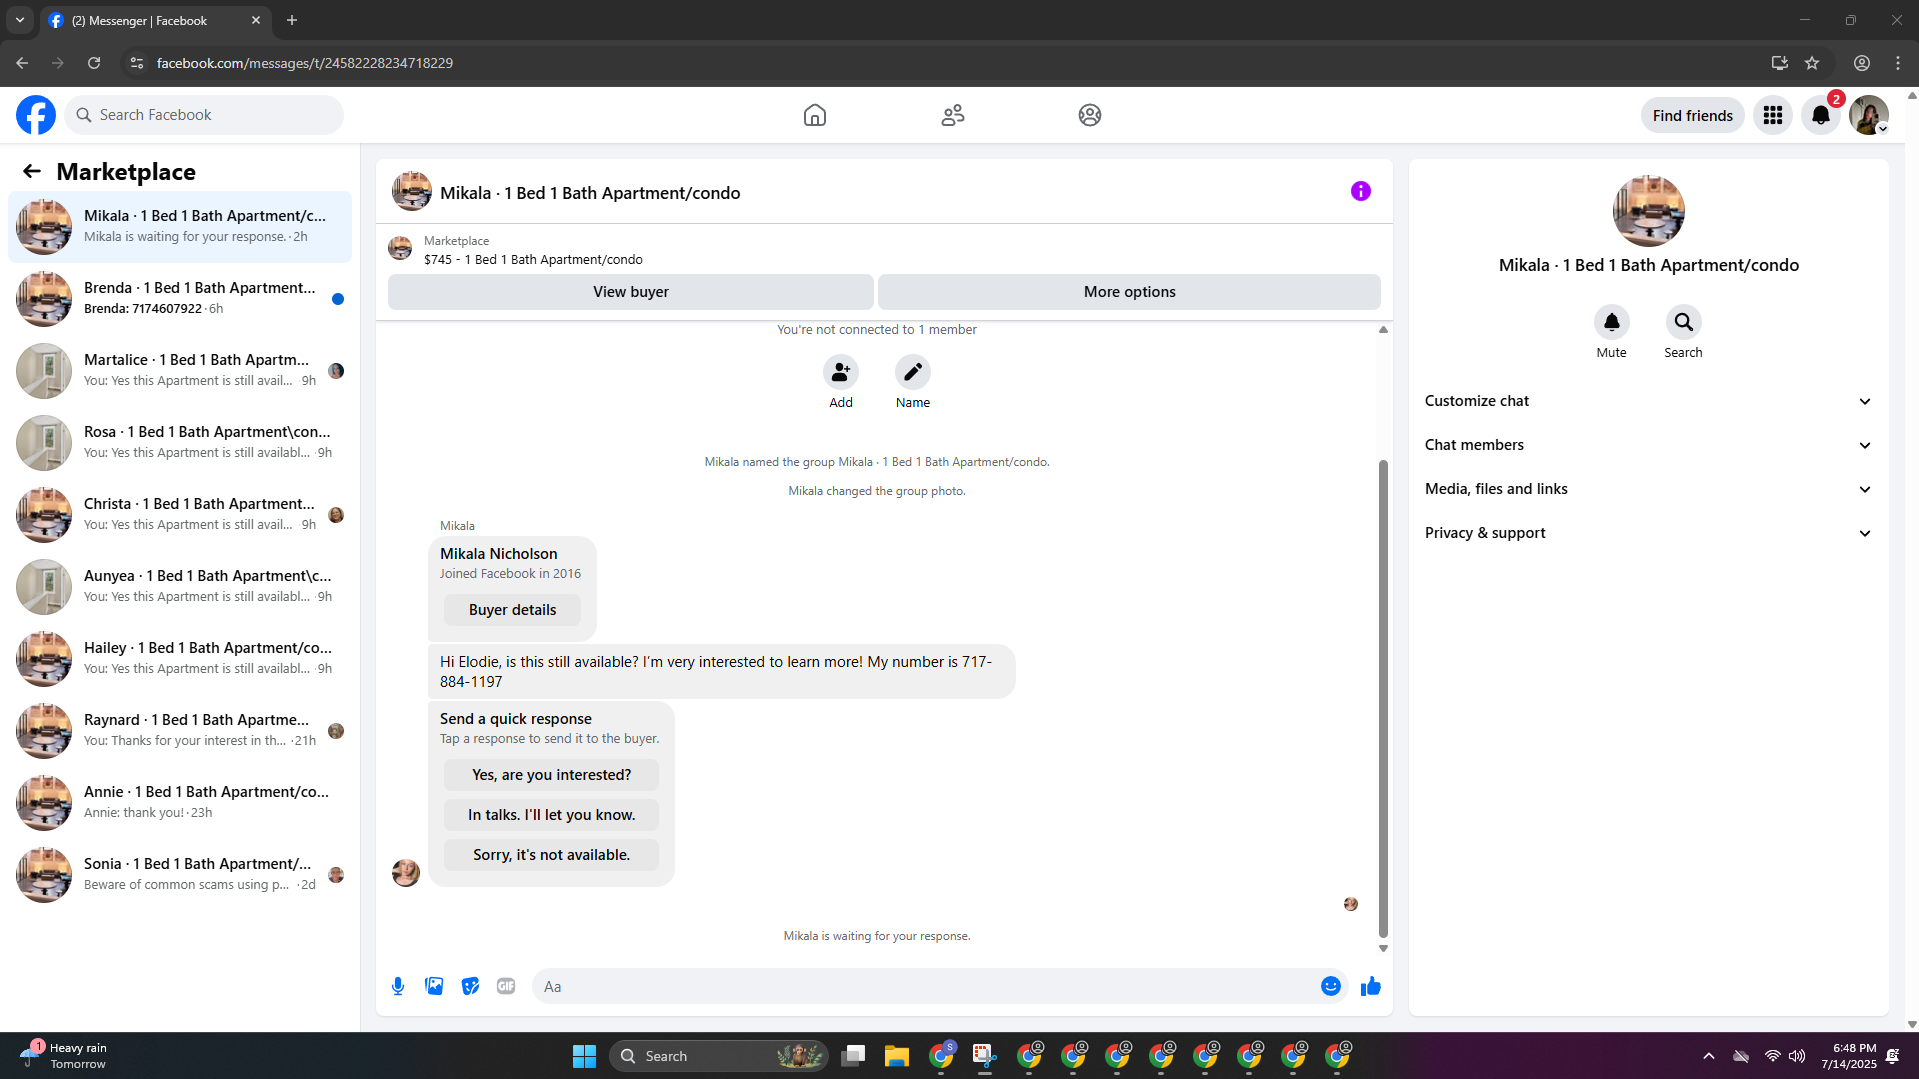
Task: Open the Heavy rain weather widget
Action: pyautogui.click(x=64, y=1056)
